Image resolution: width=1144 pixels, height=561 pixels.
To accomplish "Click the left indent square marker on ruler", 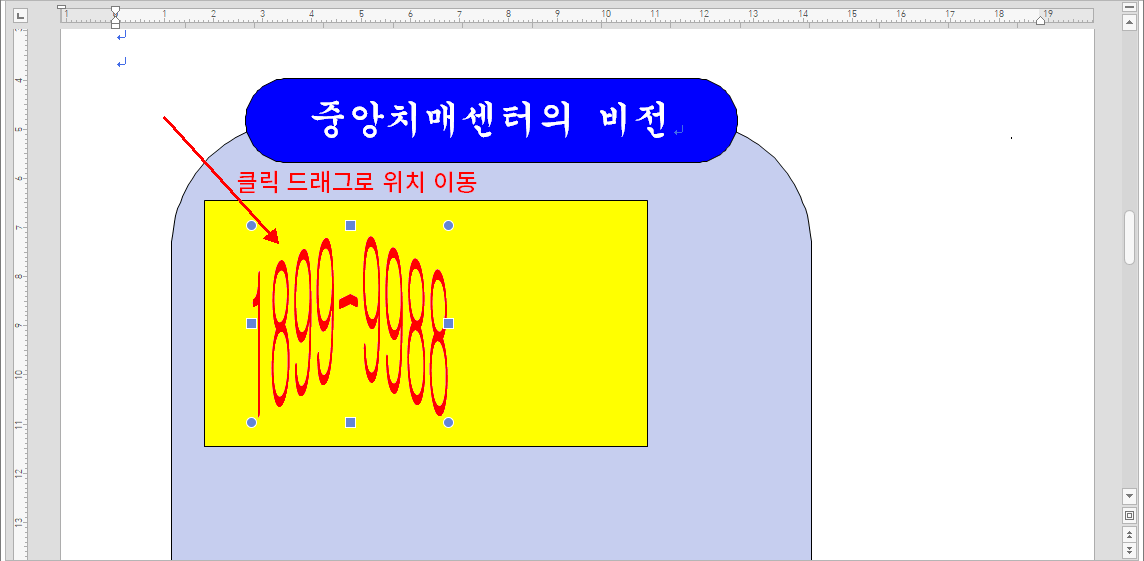I will 115,26.
